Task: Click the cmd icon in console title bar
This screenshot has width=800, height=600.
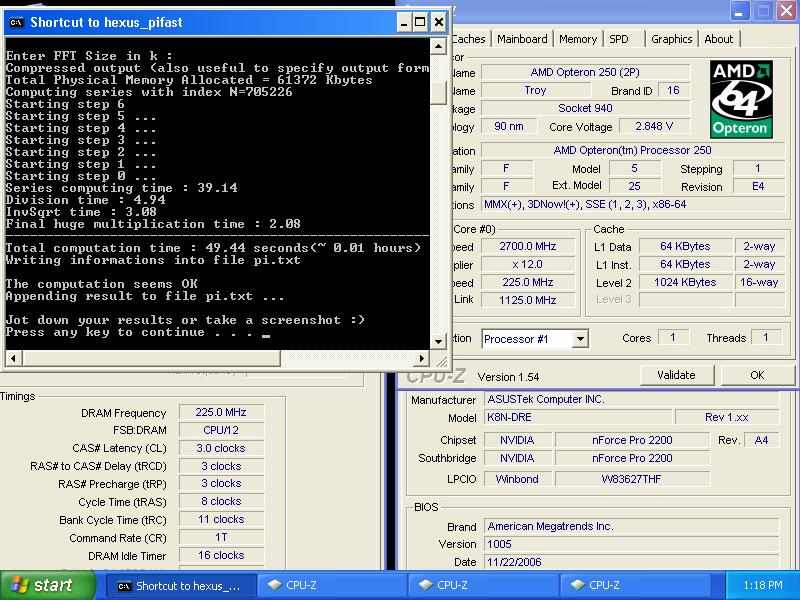Action: [x=17, y=22]
